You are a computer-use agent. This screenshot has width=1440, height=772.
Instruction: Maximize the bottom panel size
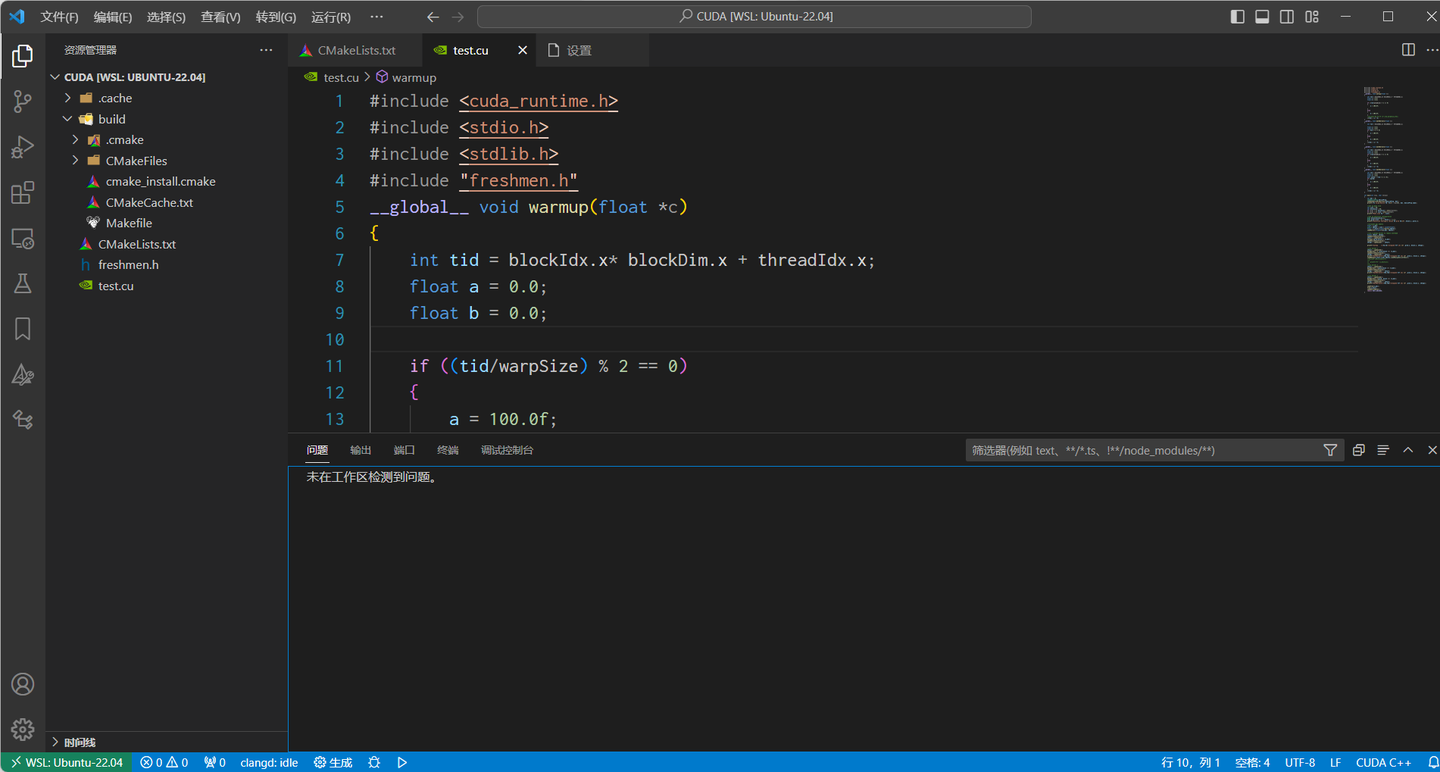1408,450
